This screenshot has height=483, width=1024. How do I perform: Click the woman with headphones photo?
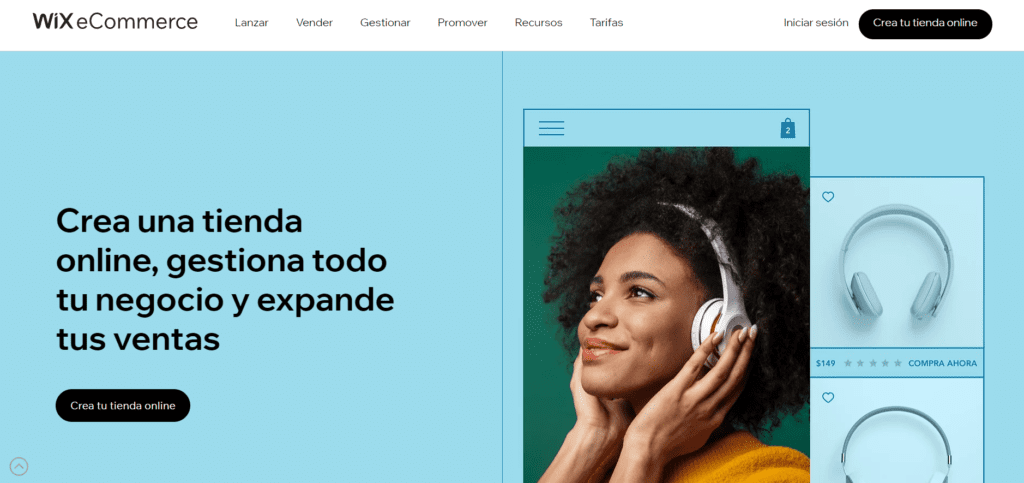pyautogui.click(x=666, y=315)
